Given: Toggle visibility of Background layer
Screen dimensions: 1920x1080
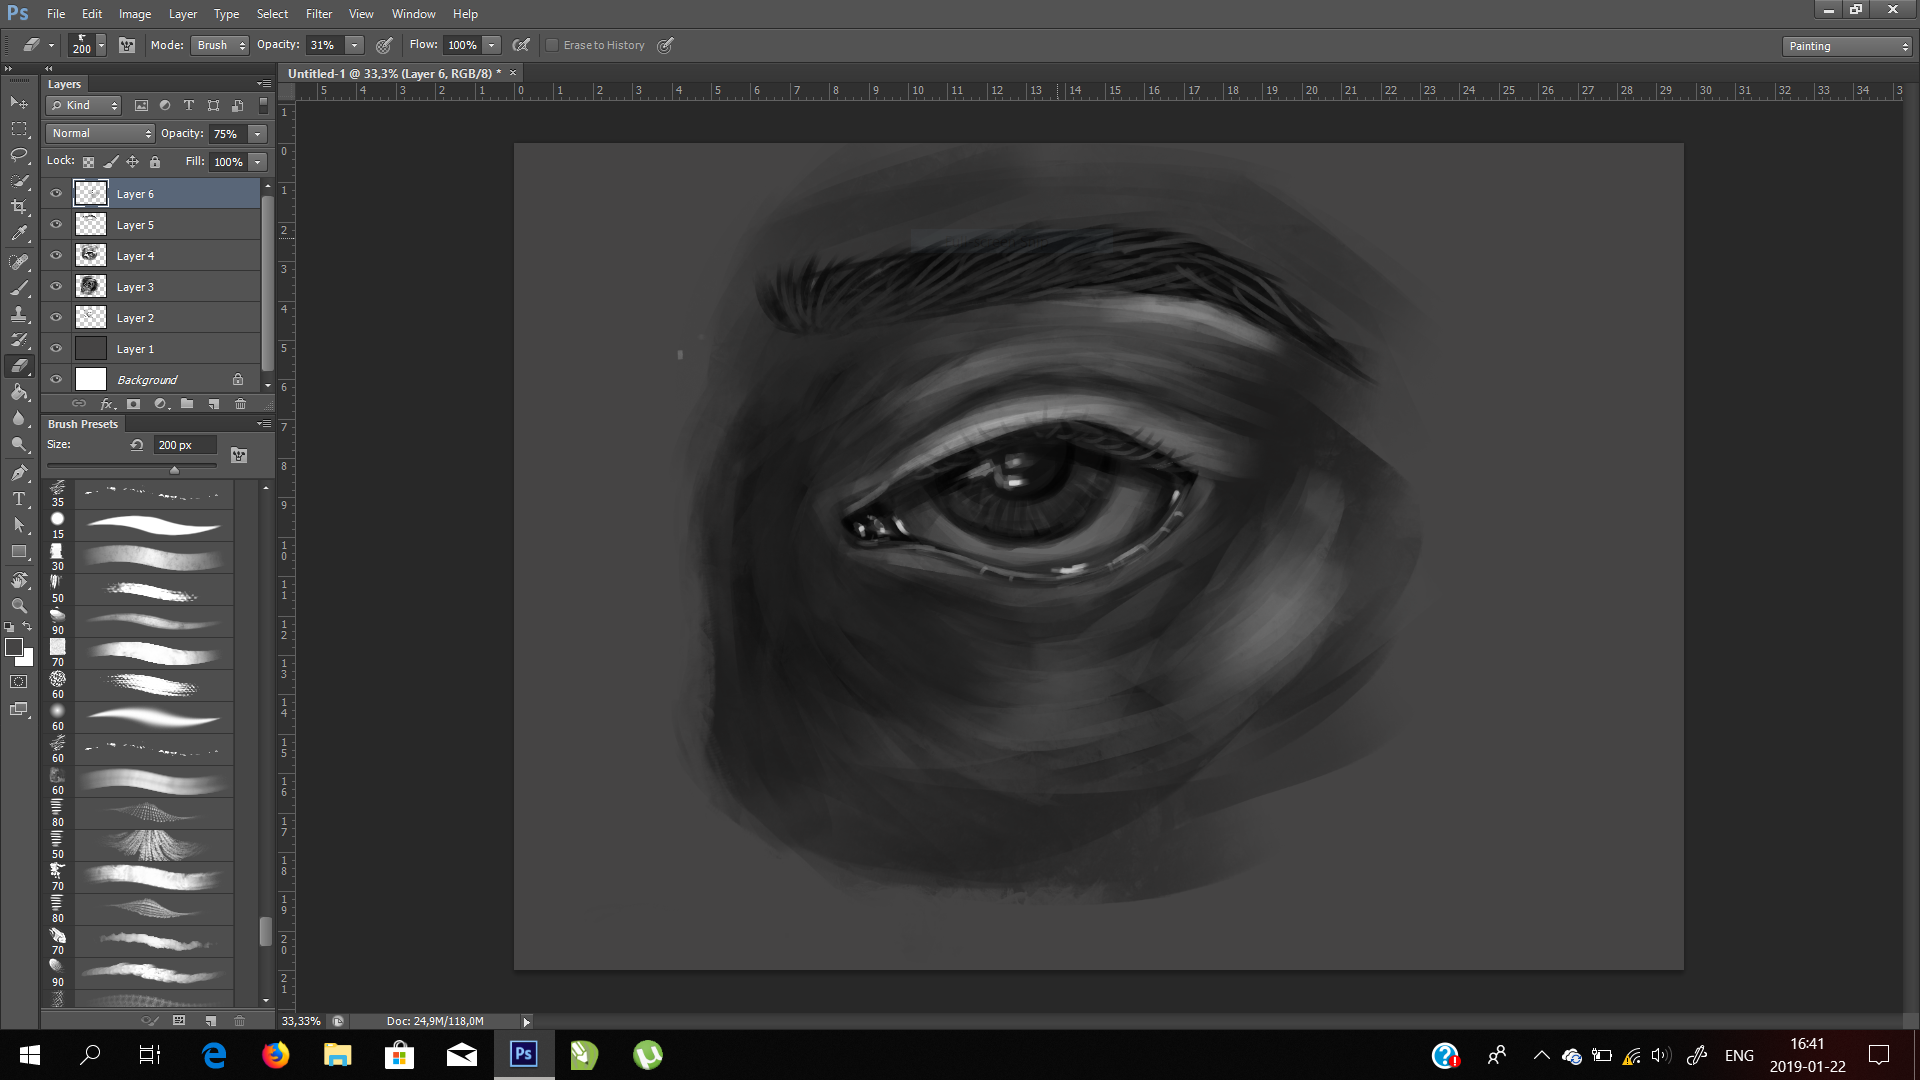Looking at the screenshot, I should 56,380.
